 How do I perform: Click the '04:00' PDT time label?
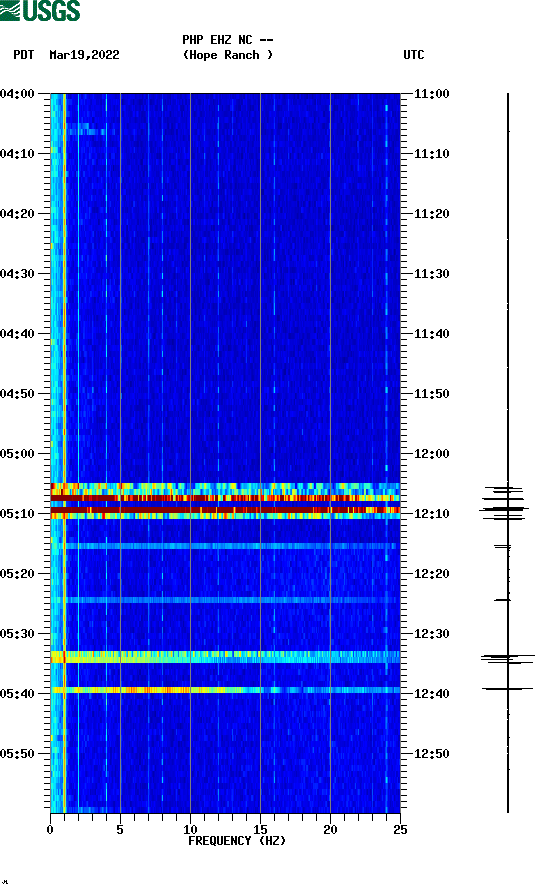tap(18, 93)
